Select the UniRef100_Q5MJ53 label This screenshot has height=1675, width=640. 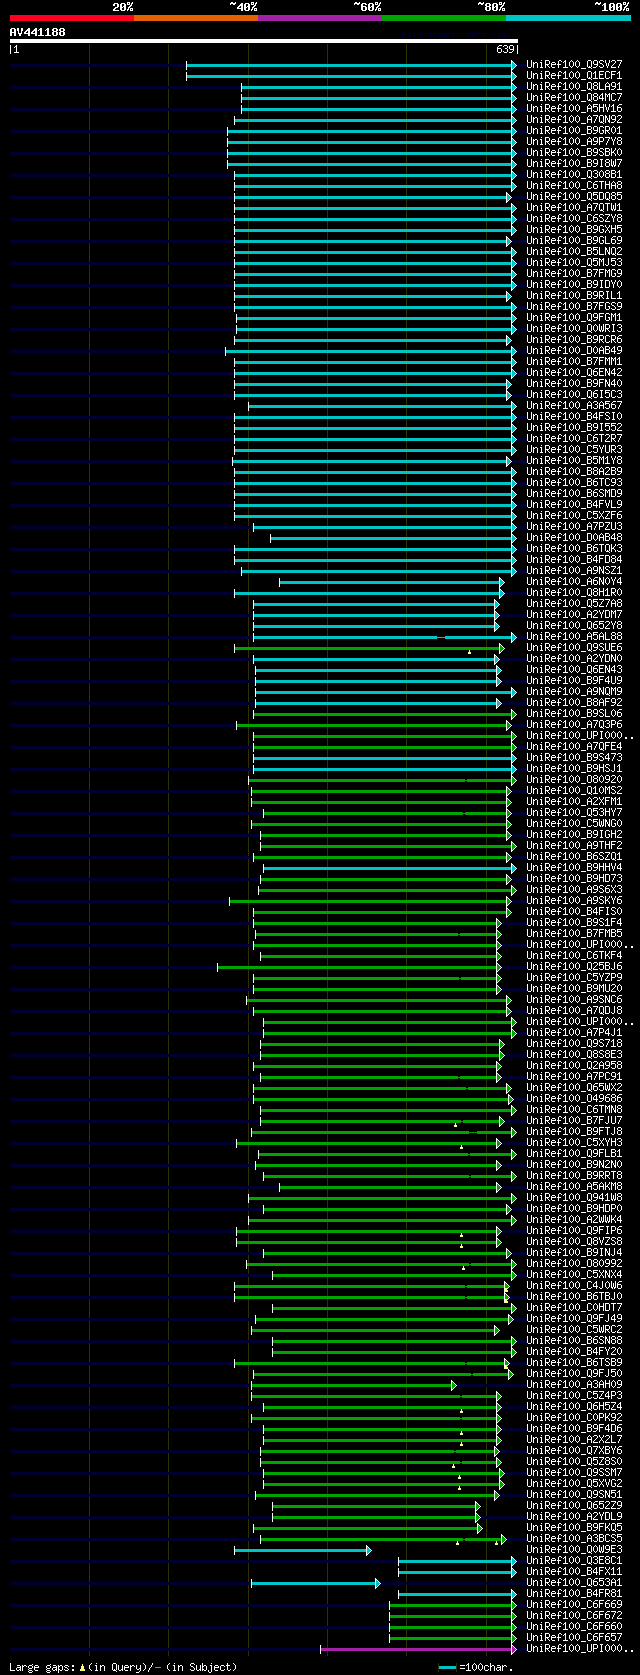pos(574,262)
